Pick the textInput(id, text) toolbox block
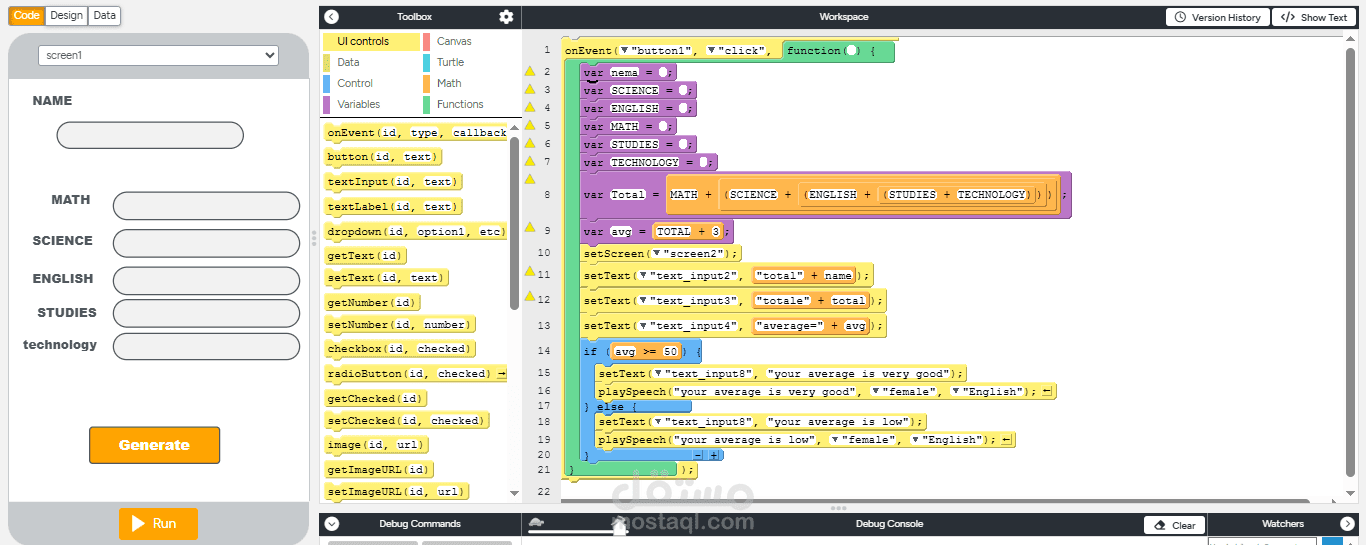Image resolution: width=1366 pixels, height=545 pixels. [x=392, y=182]
